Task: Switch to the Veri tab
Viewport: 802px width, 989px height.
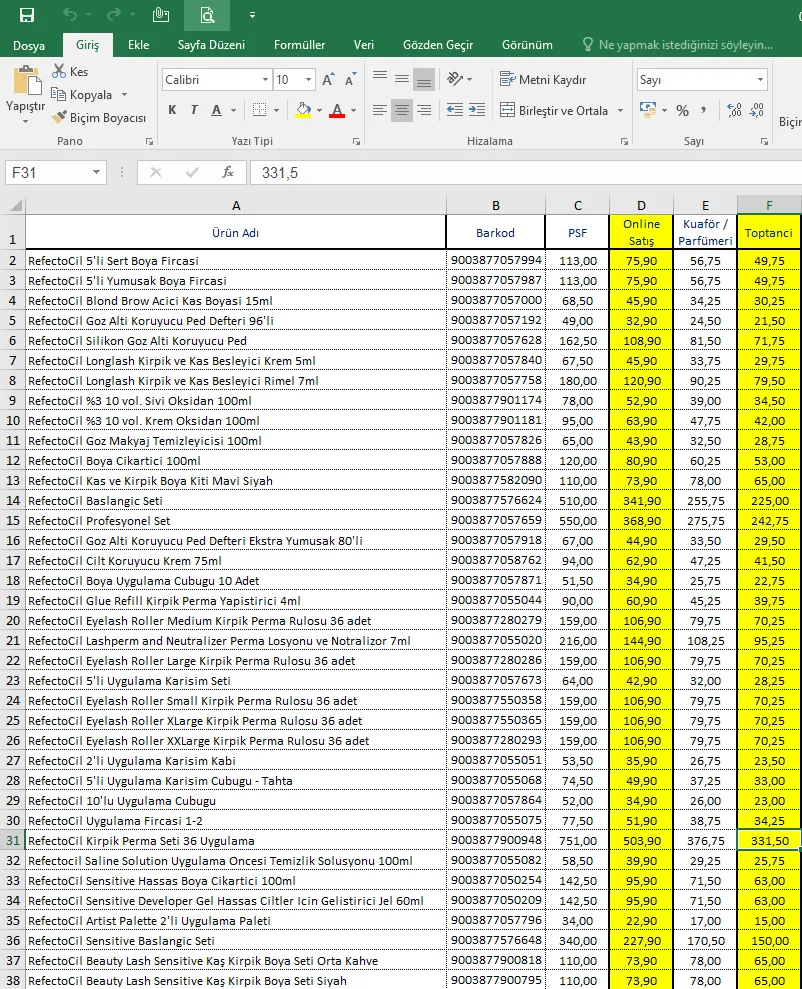Action: [364, 45]
